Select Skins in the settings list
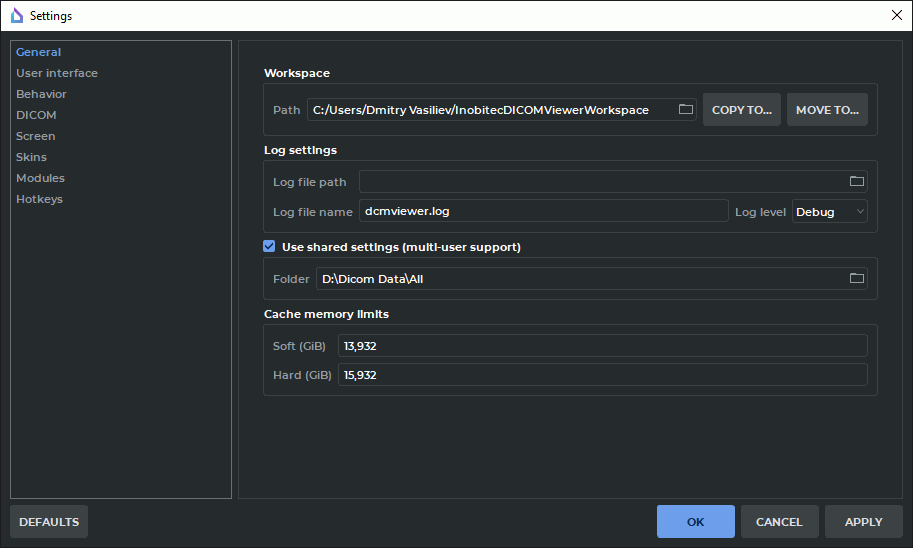 [x=31, y=157]
